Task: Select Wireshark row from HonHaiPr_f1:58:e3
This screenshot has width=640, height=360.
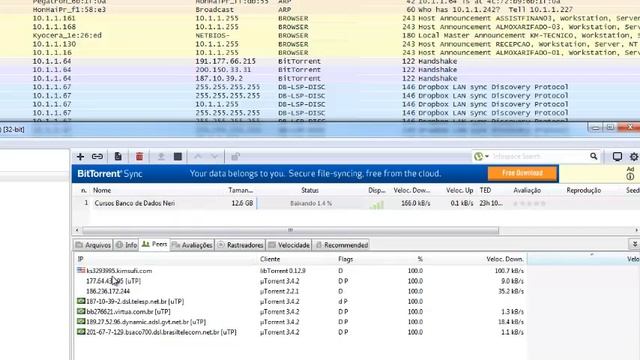Action: tap(320, 10)
